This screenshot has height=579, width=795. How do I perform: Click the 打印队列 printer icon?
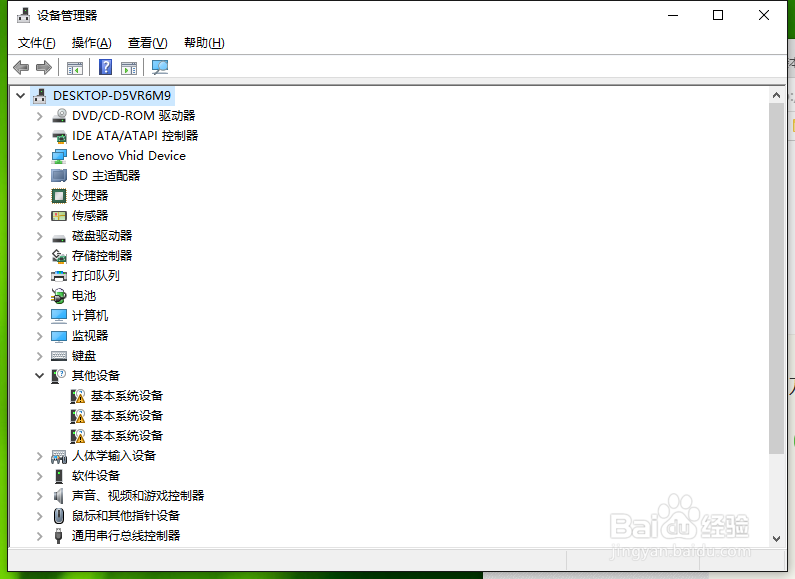coord(59,276)
